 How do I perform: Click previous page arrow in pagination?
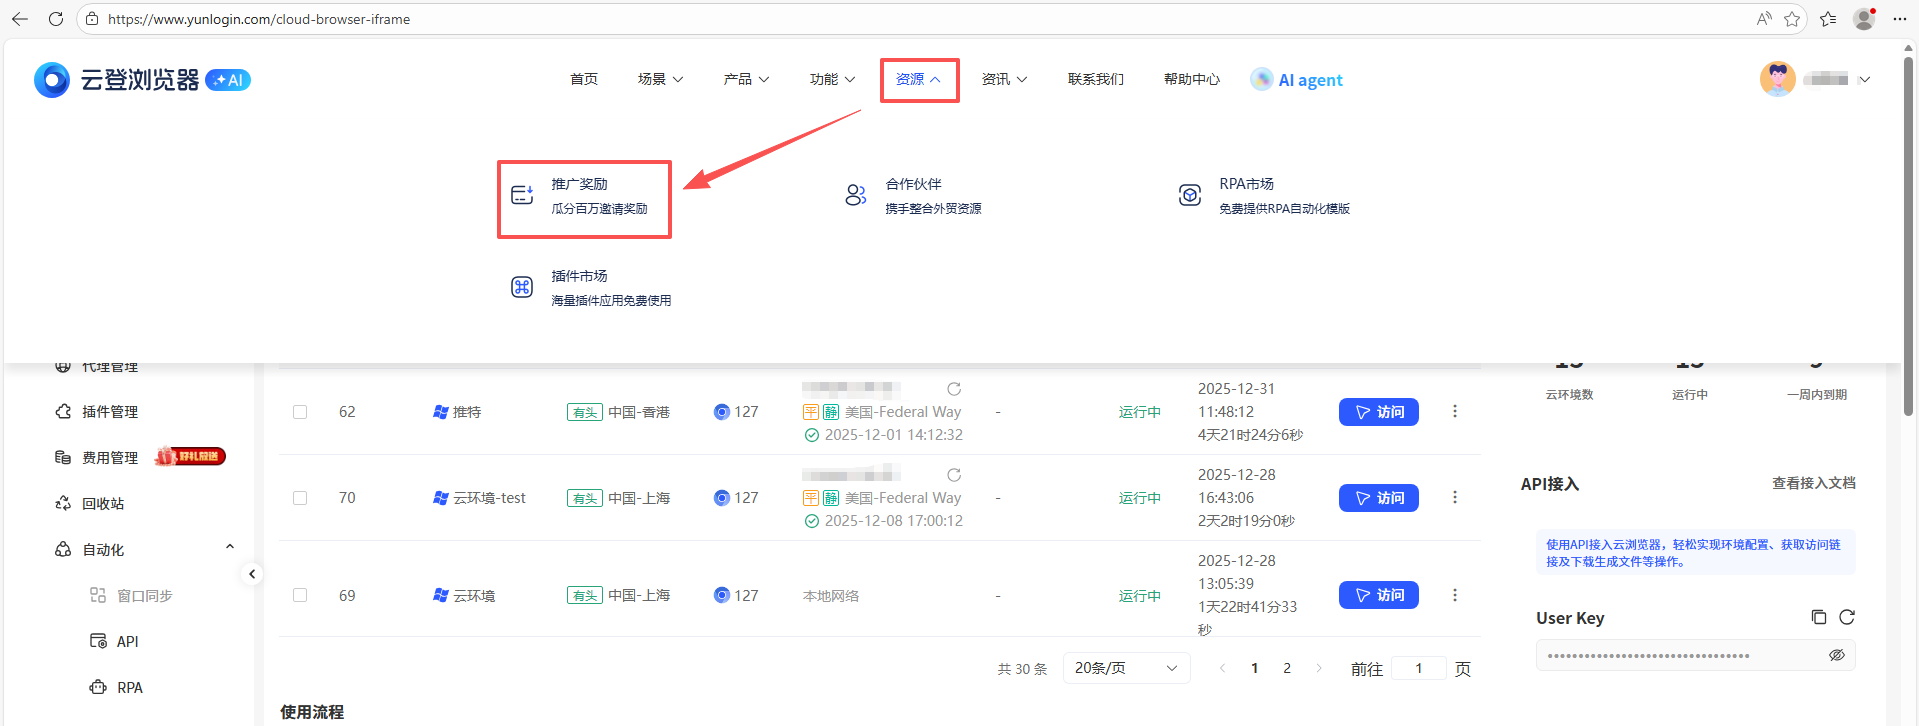[x=1222, y=668]
